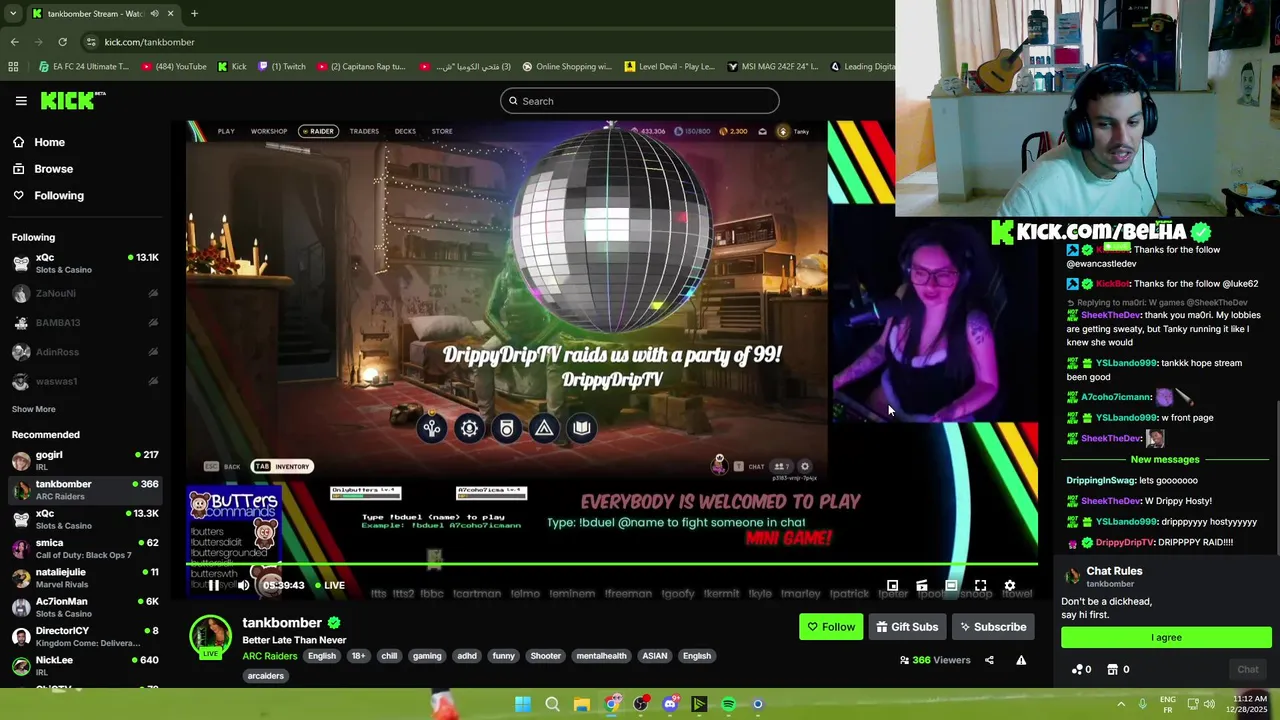Open xQc channel in Following list

pyautogui.click(x=85, y=263)
